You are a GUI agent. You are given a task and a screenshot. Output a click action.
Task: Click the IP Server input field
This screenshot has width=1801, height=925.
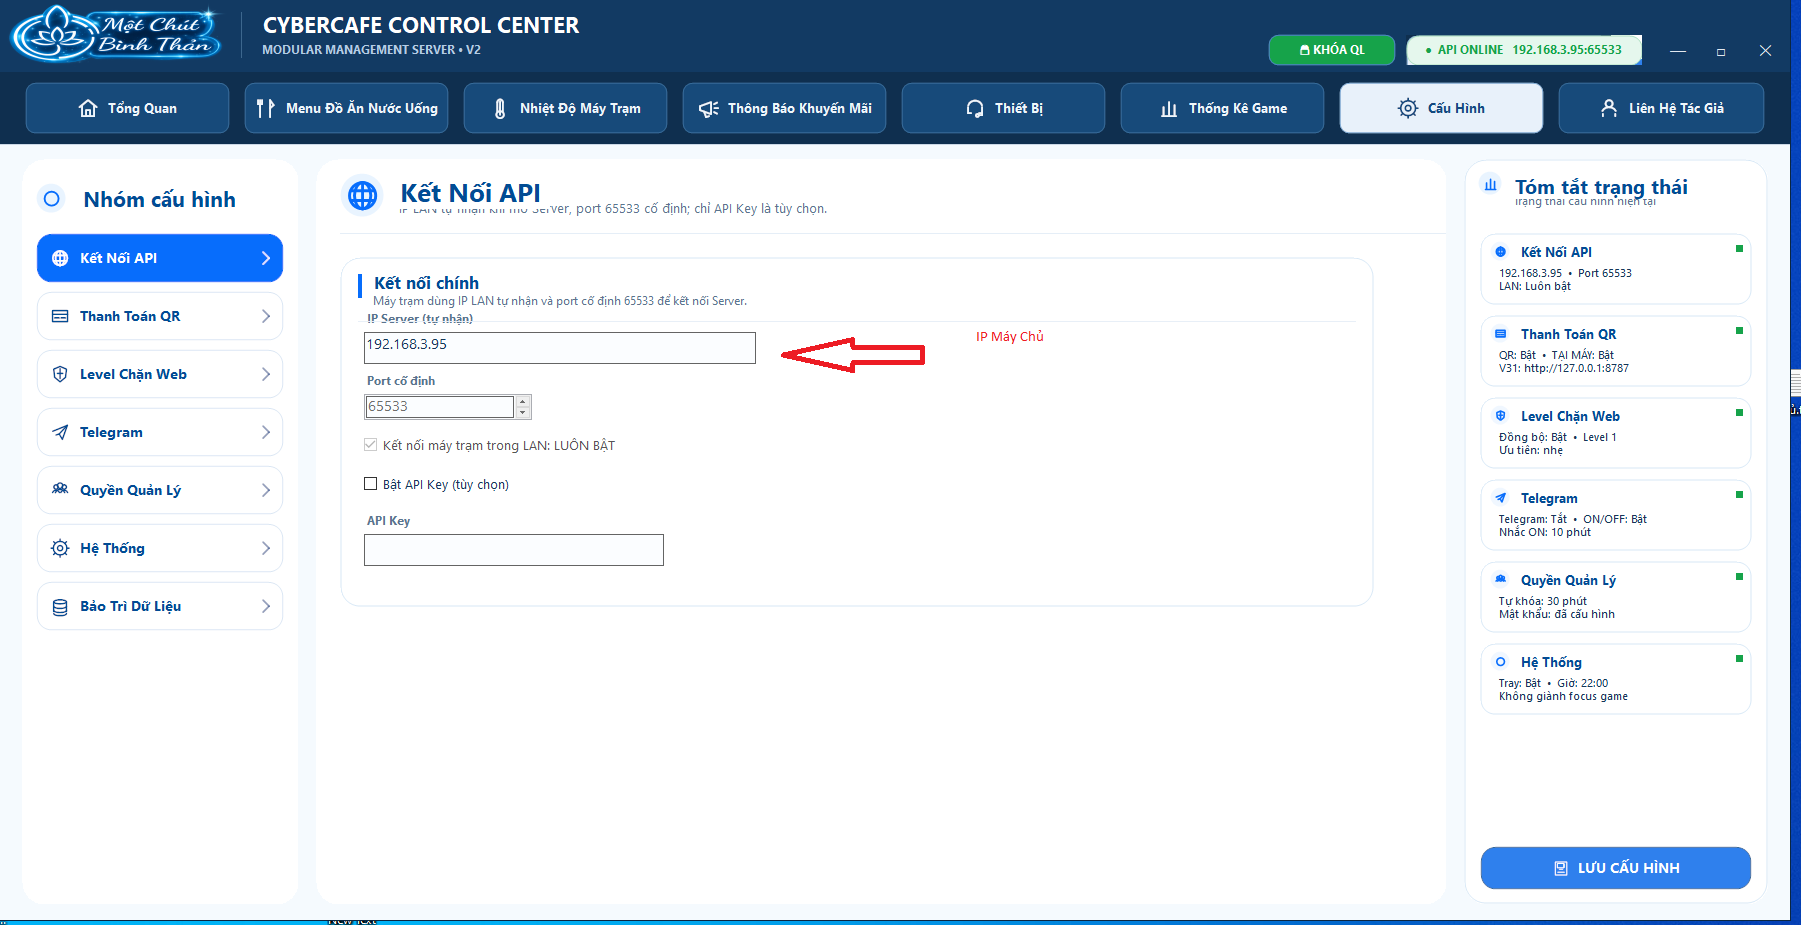560,348
